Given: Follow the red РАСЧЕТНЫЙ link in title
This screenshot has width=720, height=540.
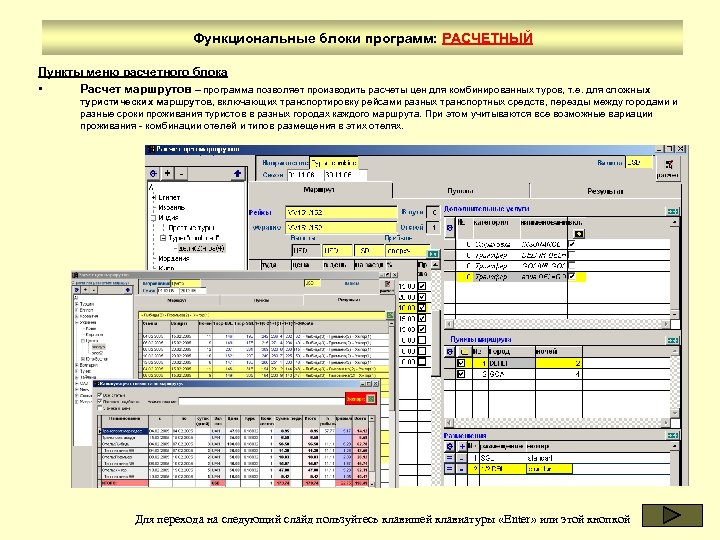Looking at the screenshot, I should (x=487, y=38).
